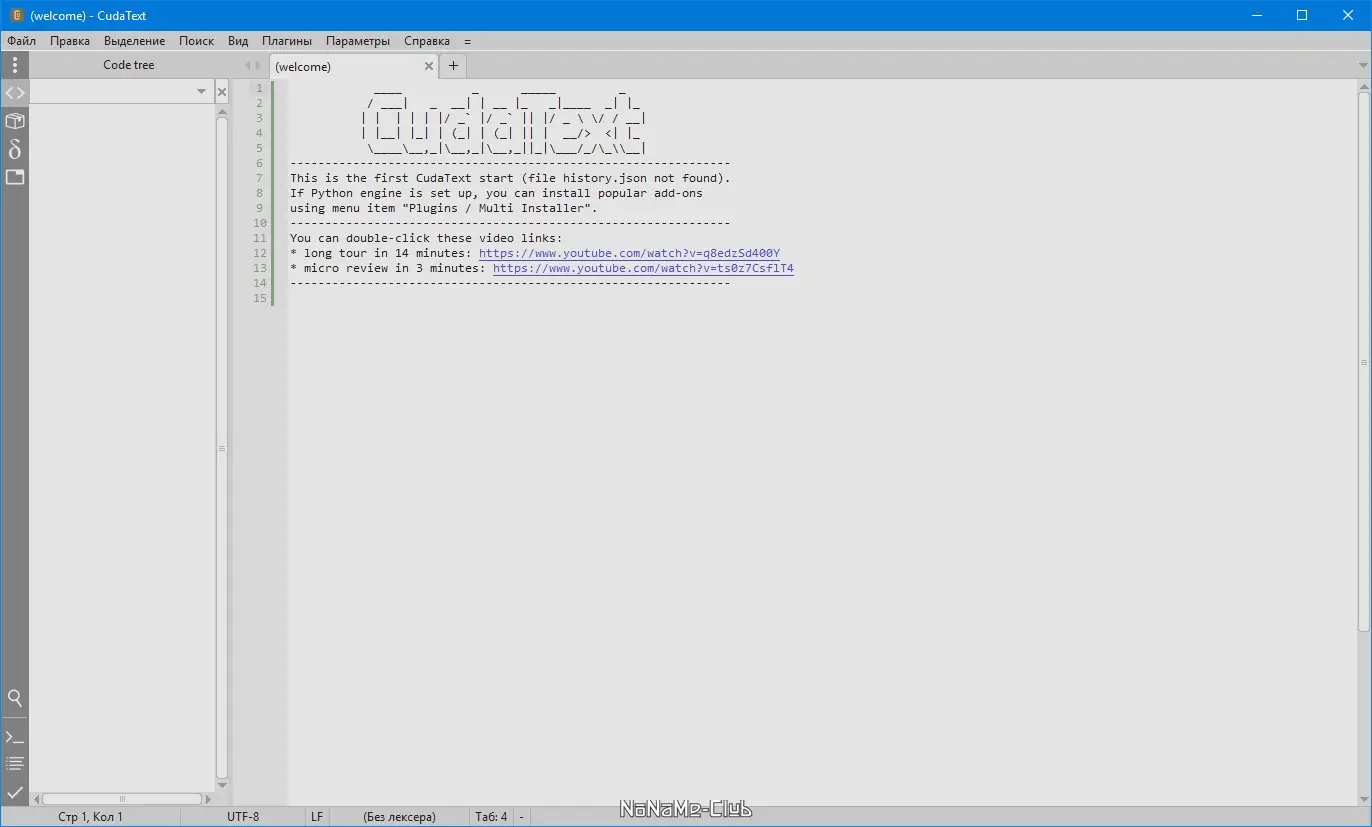Choose lexer via '(Без лексера)' field
This screenshot has height=827, width=1372.
400,817
